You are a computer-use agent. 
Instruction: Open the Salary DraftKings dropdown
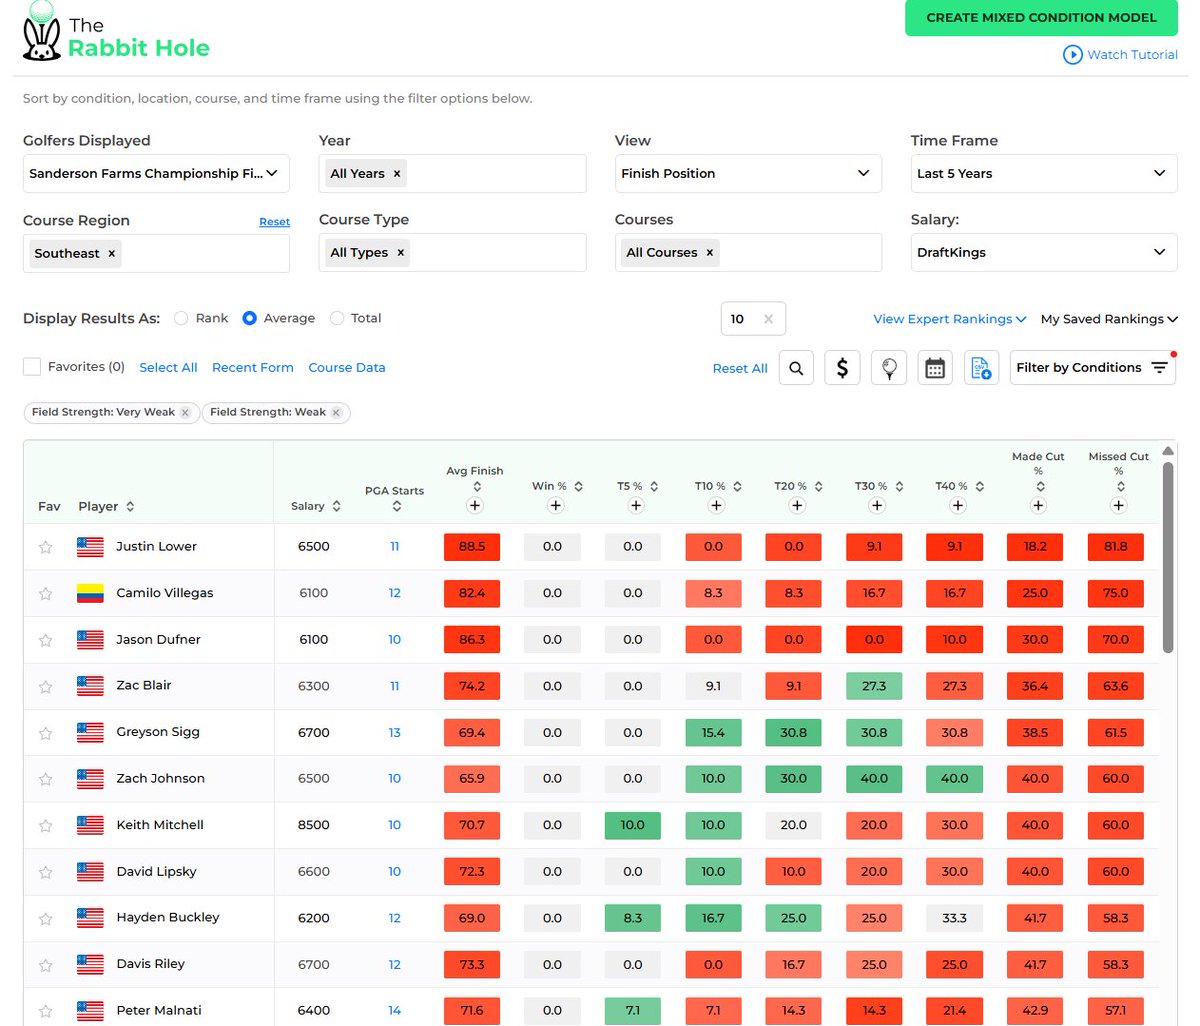click(1044, 252)
